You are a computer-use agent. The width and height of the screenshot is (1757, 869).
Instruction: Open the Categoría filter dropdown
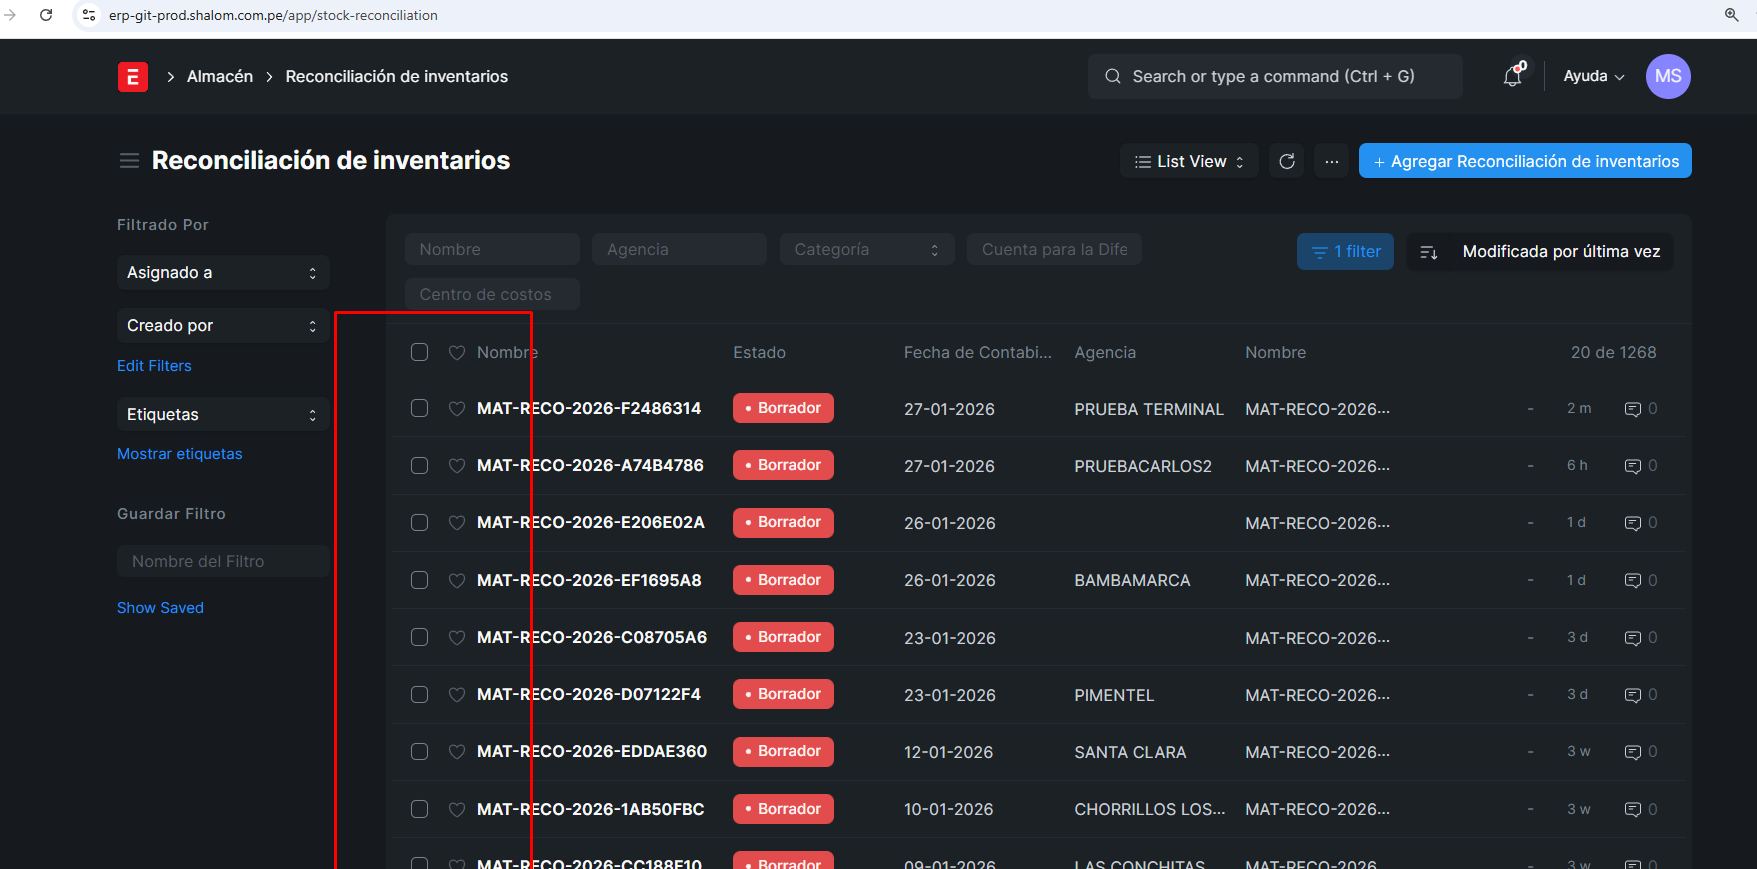coord(866,250)
